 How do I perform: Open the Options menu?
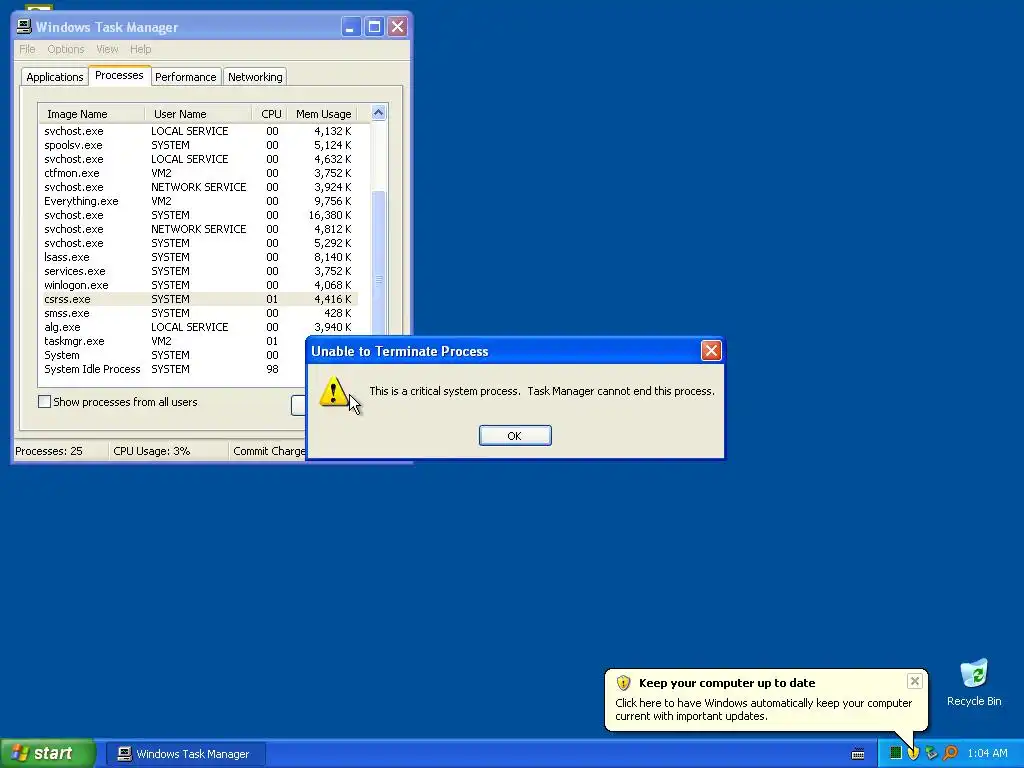tap(65, 49)
